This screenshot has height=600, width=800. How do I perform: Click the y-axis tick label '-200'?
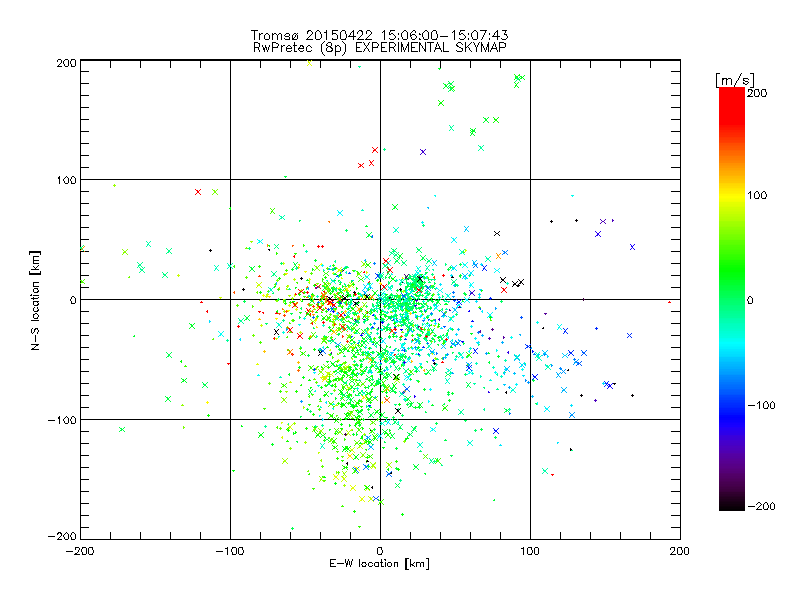pos(62,537)
